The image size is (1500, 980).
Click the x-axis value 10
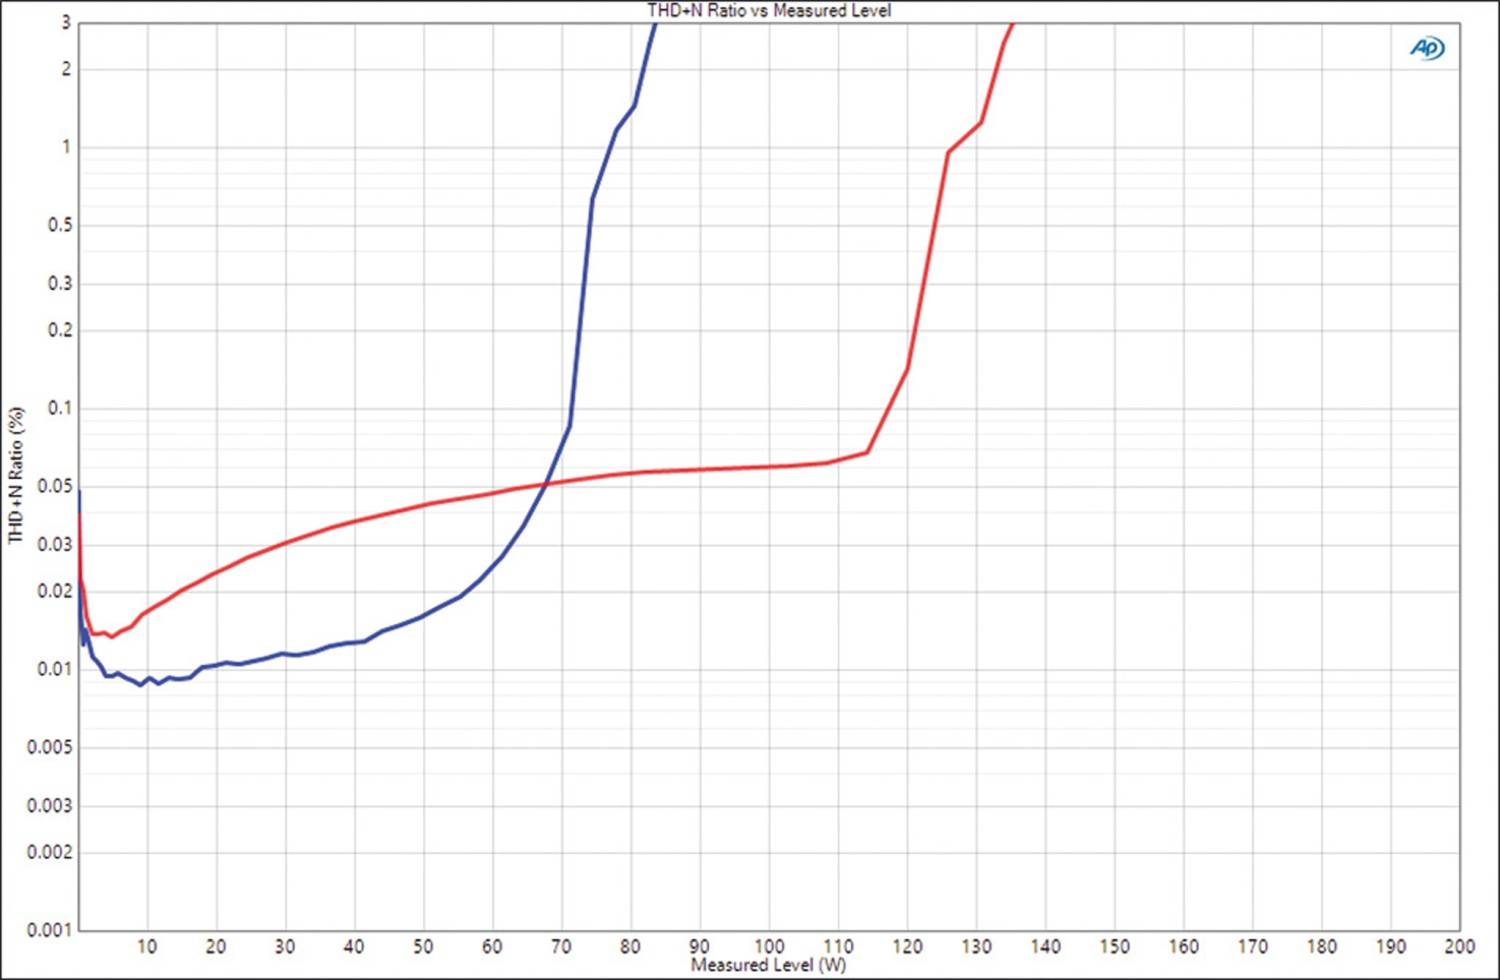(147, 946)
